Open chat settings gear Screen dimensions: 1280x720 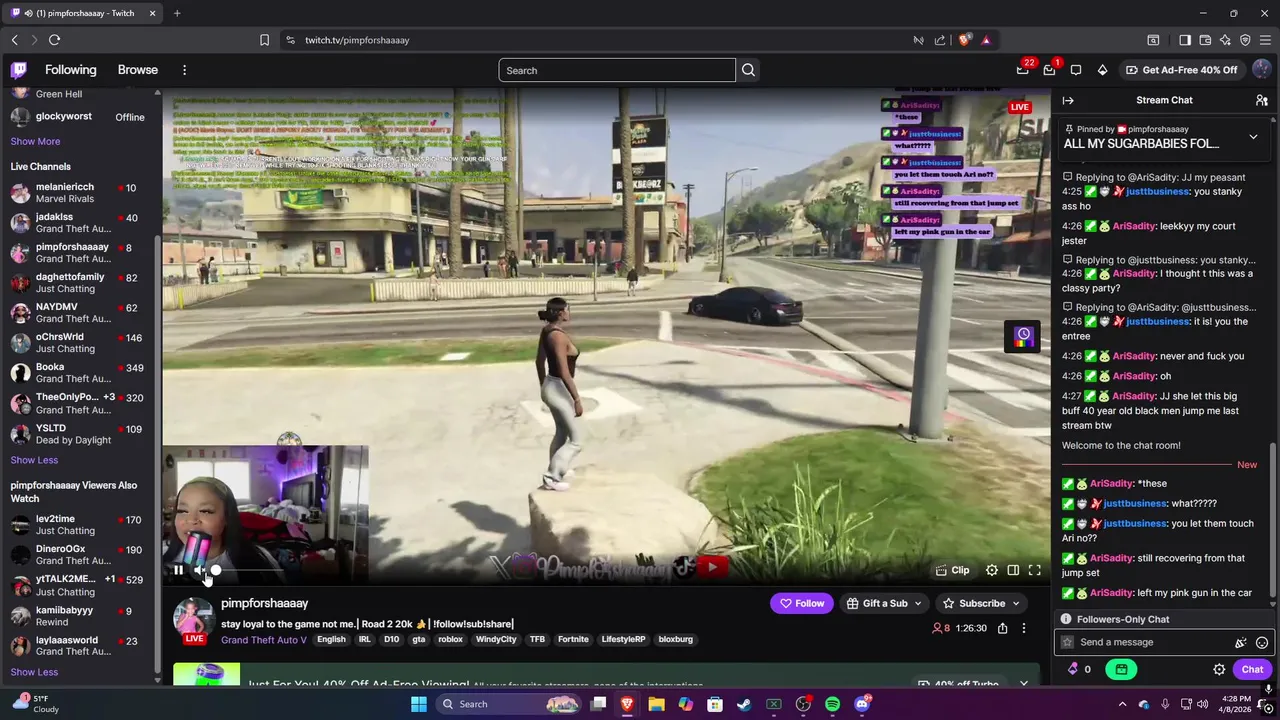tap(1219, 670)
